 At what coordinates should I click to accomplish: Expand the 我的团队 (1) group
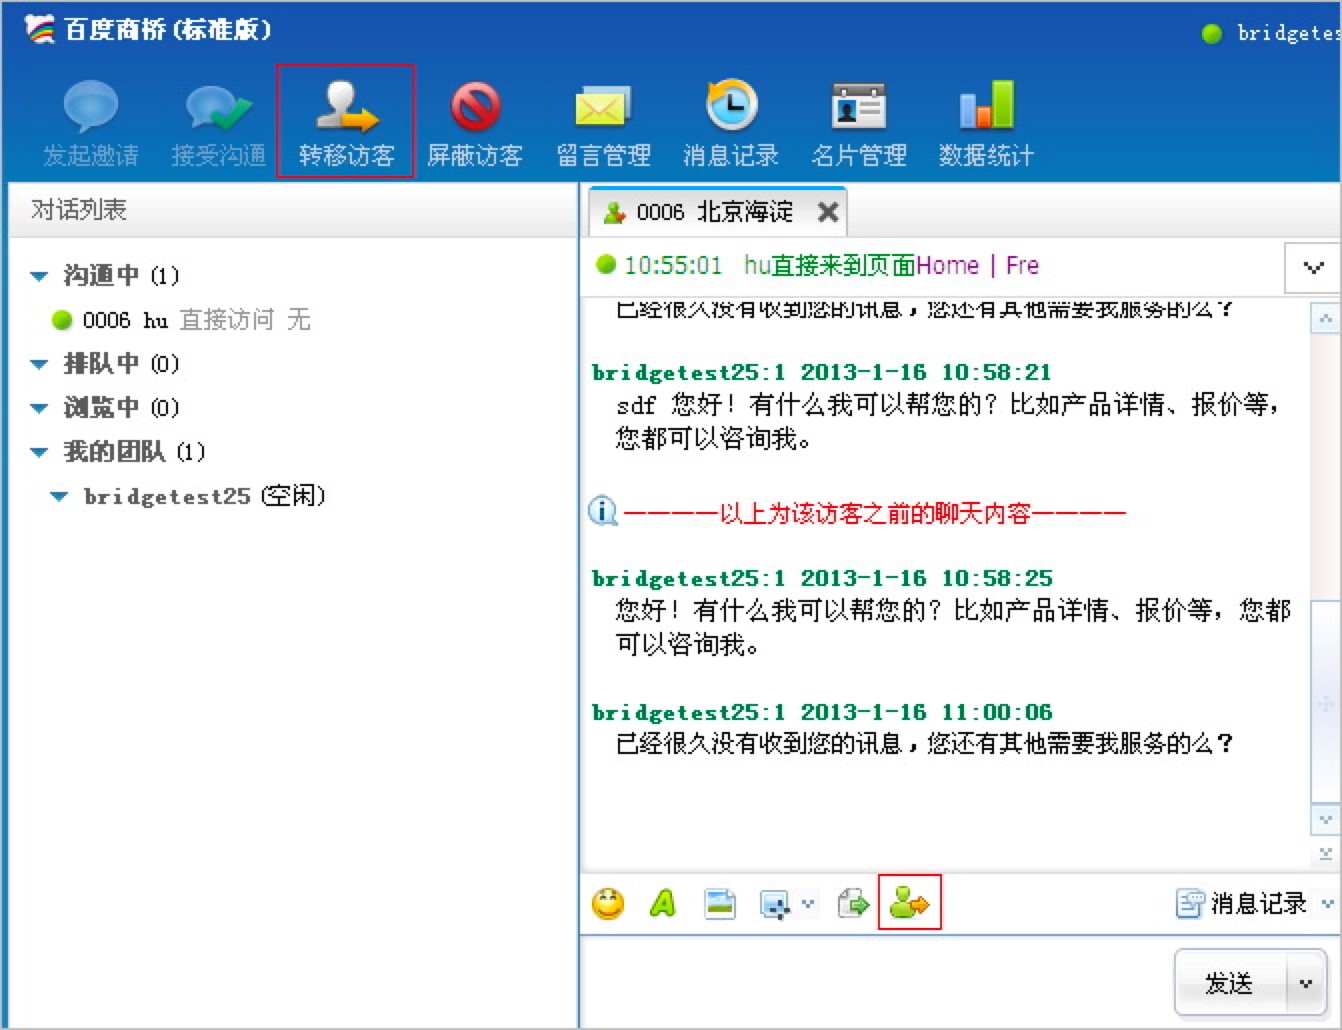(38, 452)
